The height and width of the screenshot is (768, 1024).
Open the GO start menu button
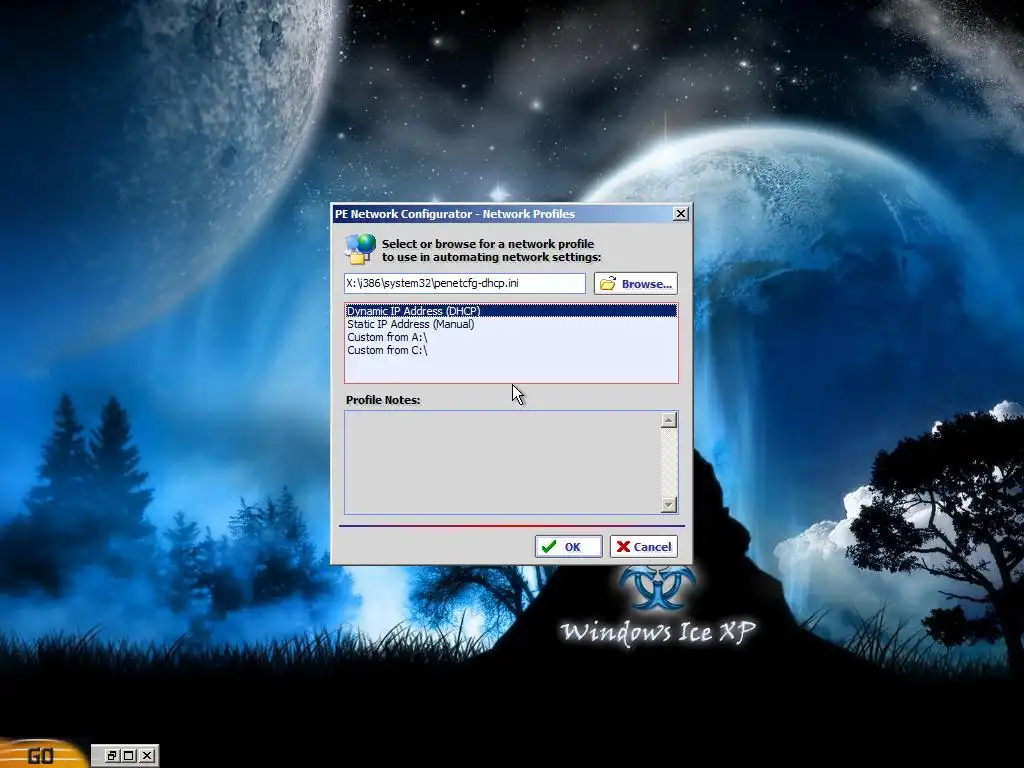coord(40,755)
